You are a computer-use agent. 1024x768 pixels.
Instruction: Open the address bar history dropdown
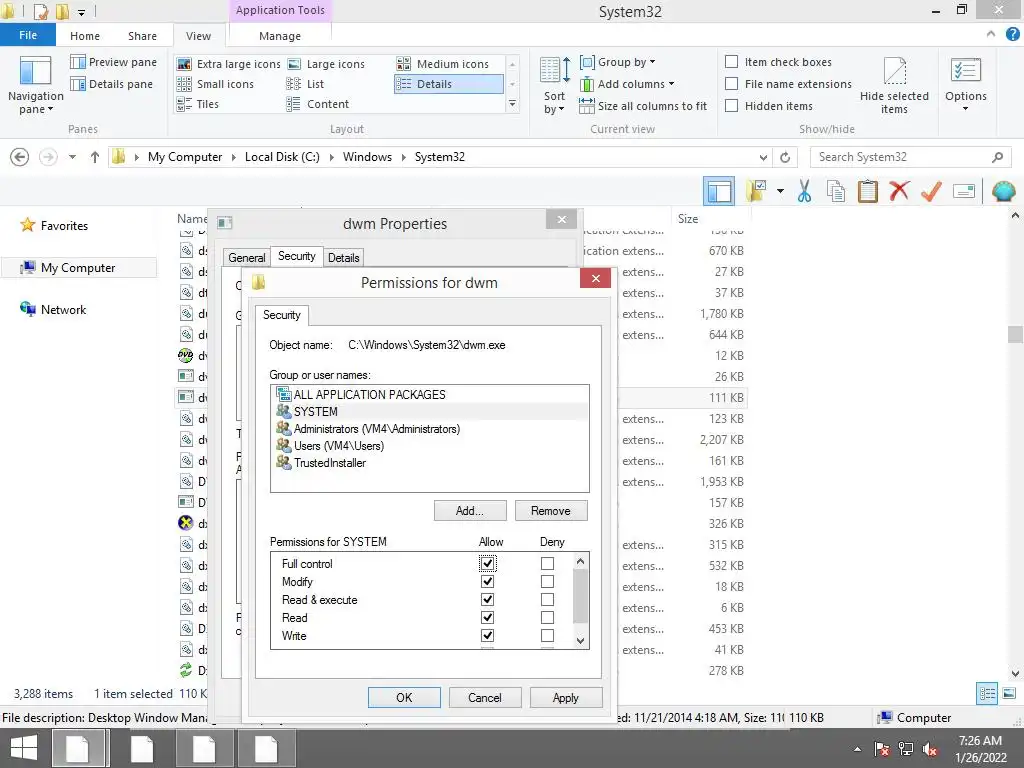[763, 157]
